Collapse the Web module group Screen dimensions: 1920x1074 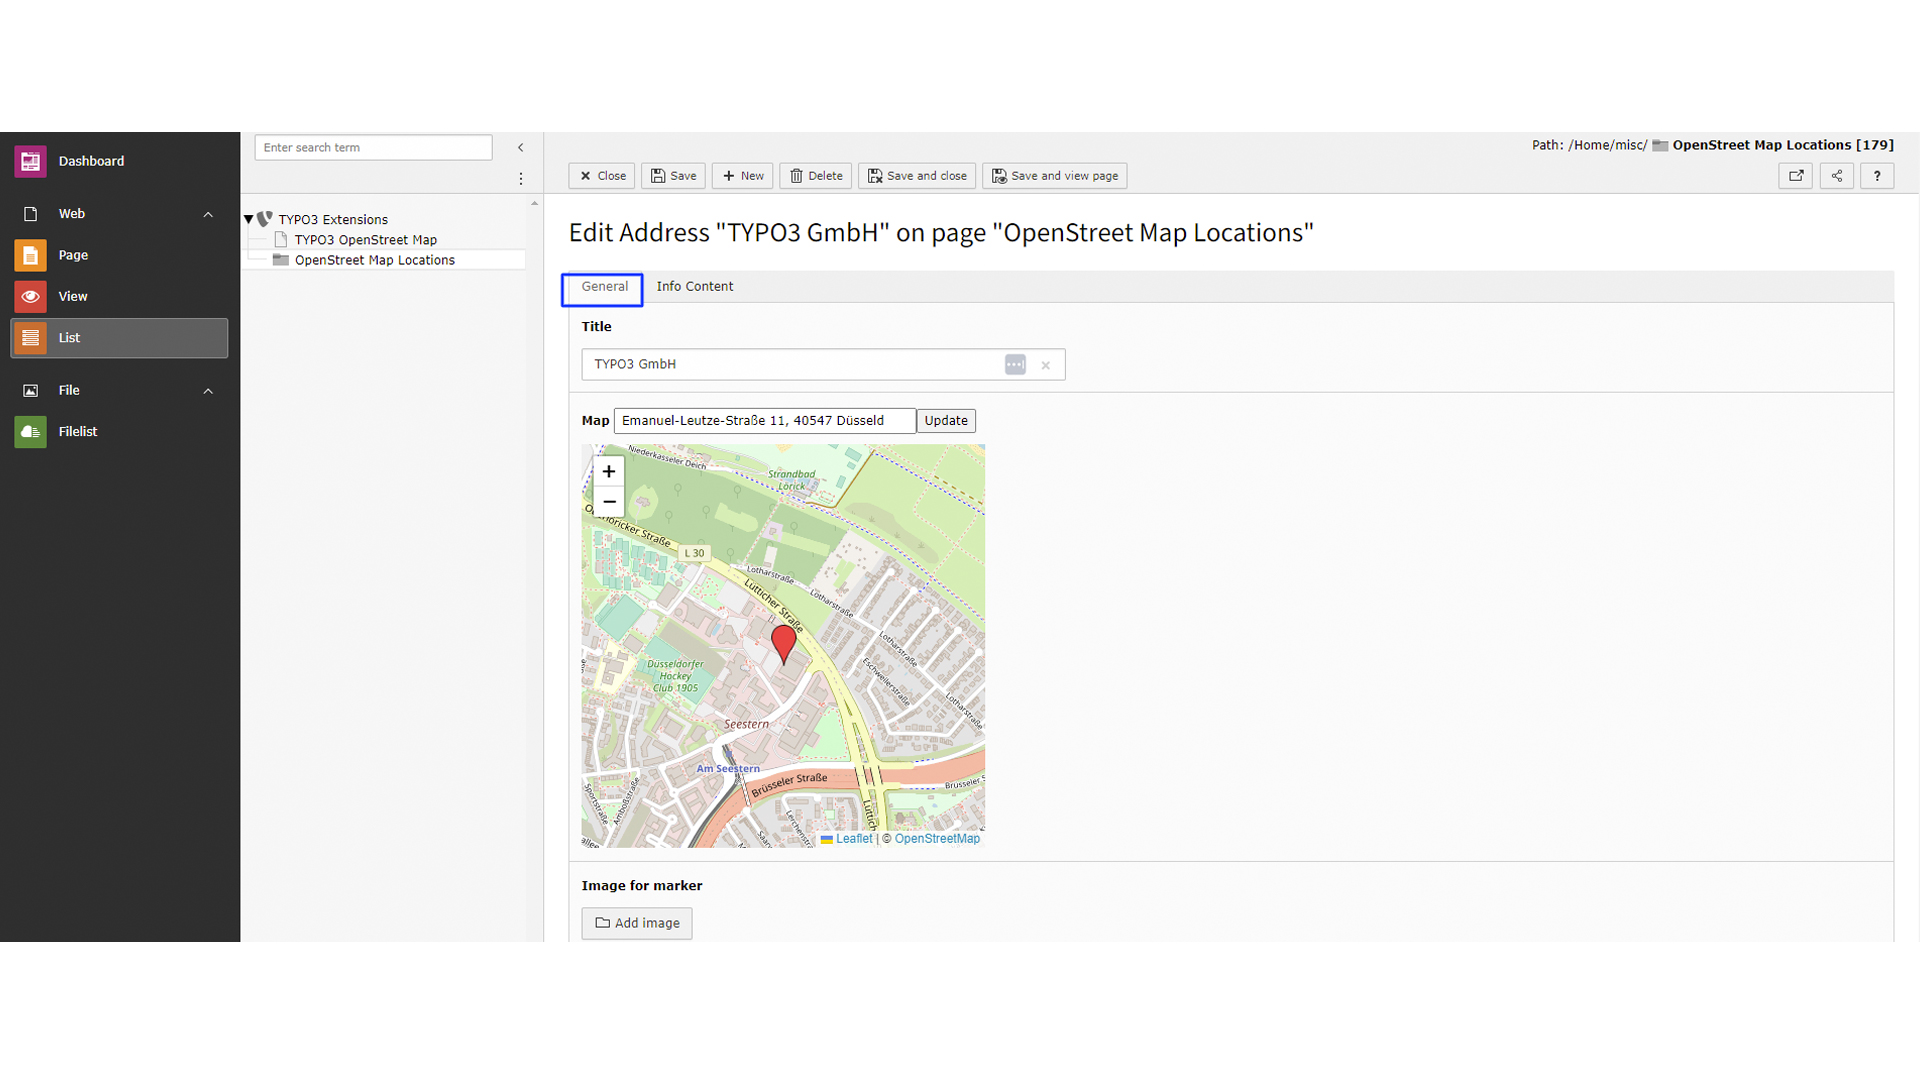(x=208, y=214)
